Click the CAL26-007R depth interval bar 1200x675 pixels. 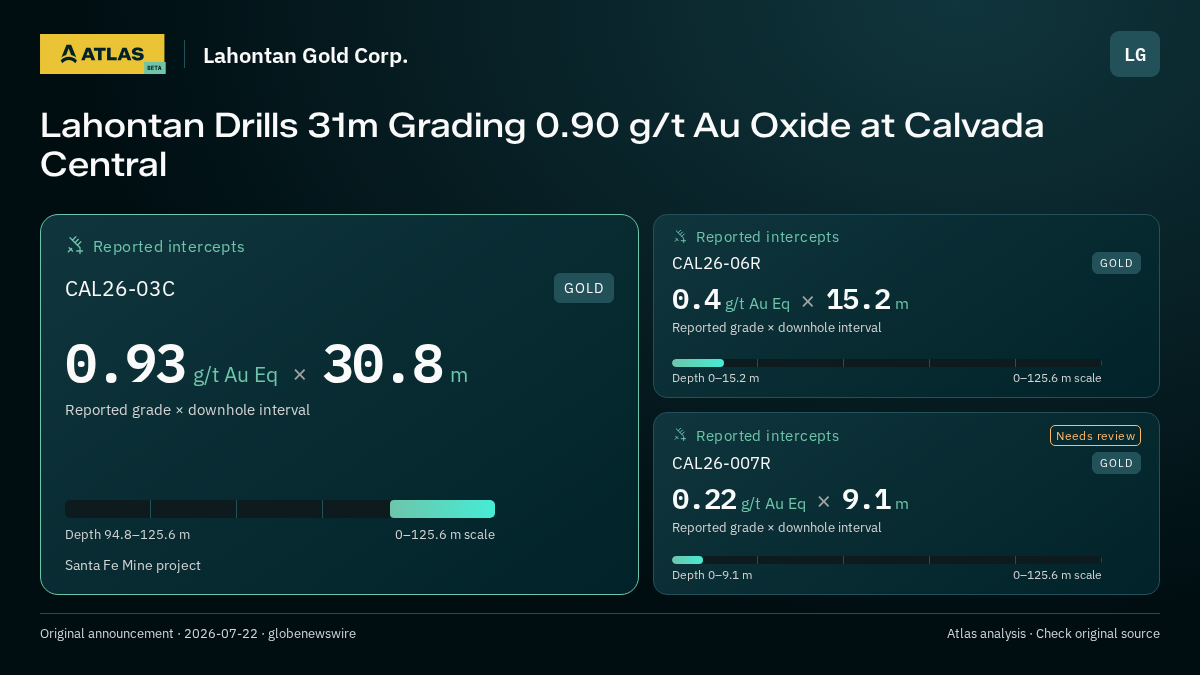pos(887,560)
